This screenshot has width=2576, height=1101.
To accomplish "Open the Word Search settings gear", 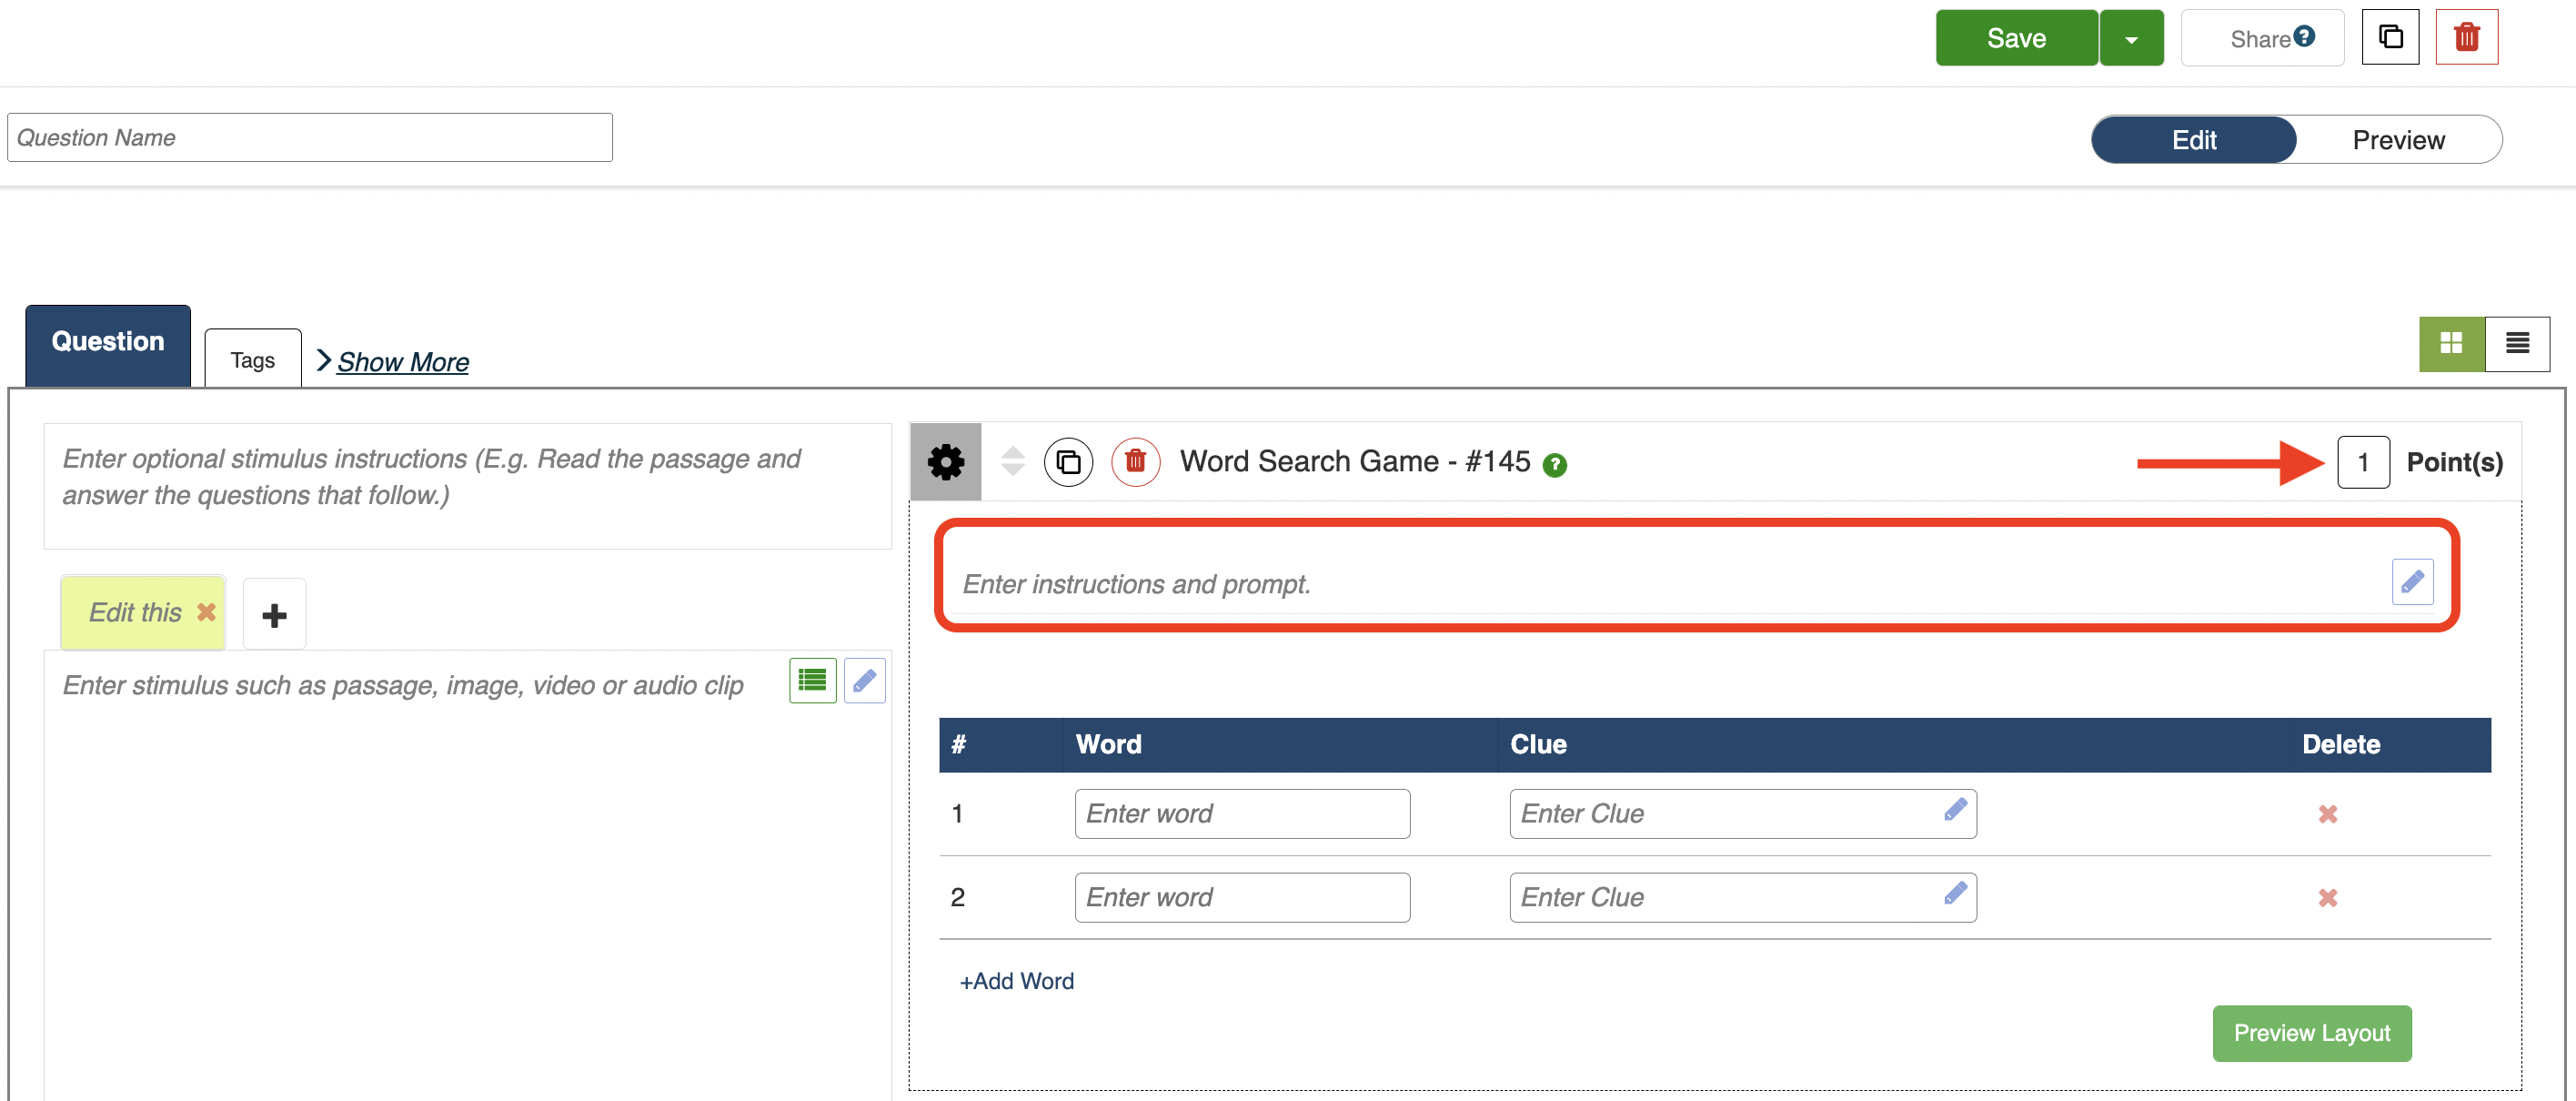I will tap(945, 462).
